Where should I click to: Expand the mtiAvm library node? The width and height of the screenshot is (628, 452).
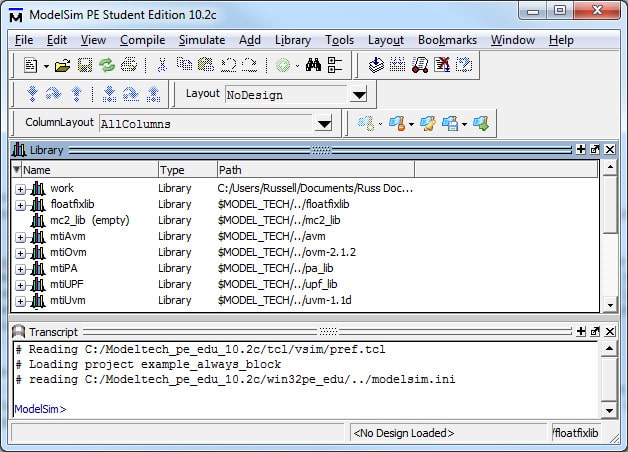tap(20, 237)
